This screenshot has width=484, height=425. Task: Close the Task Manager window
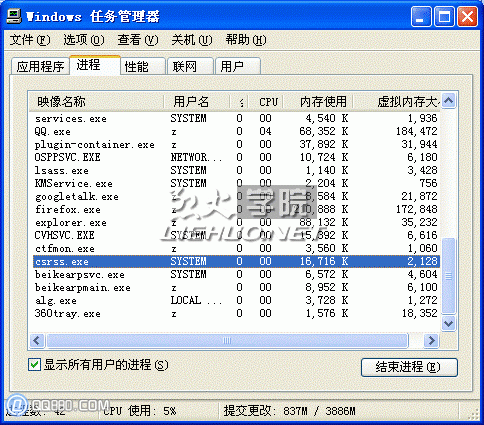(x=467, y=17)
